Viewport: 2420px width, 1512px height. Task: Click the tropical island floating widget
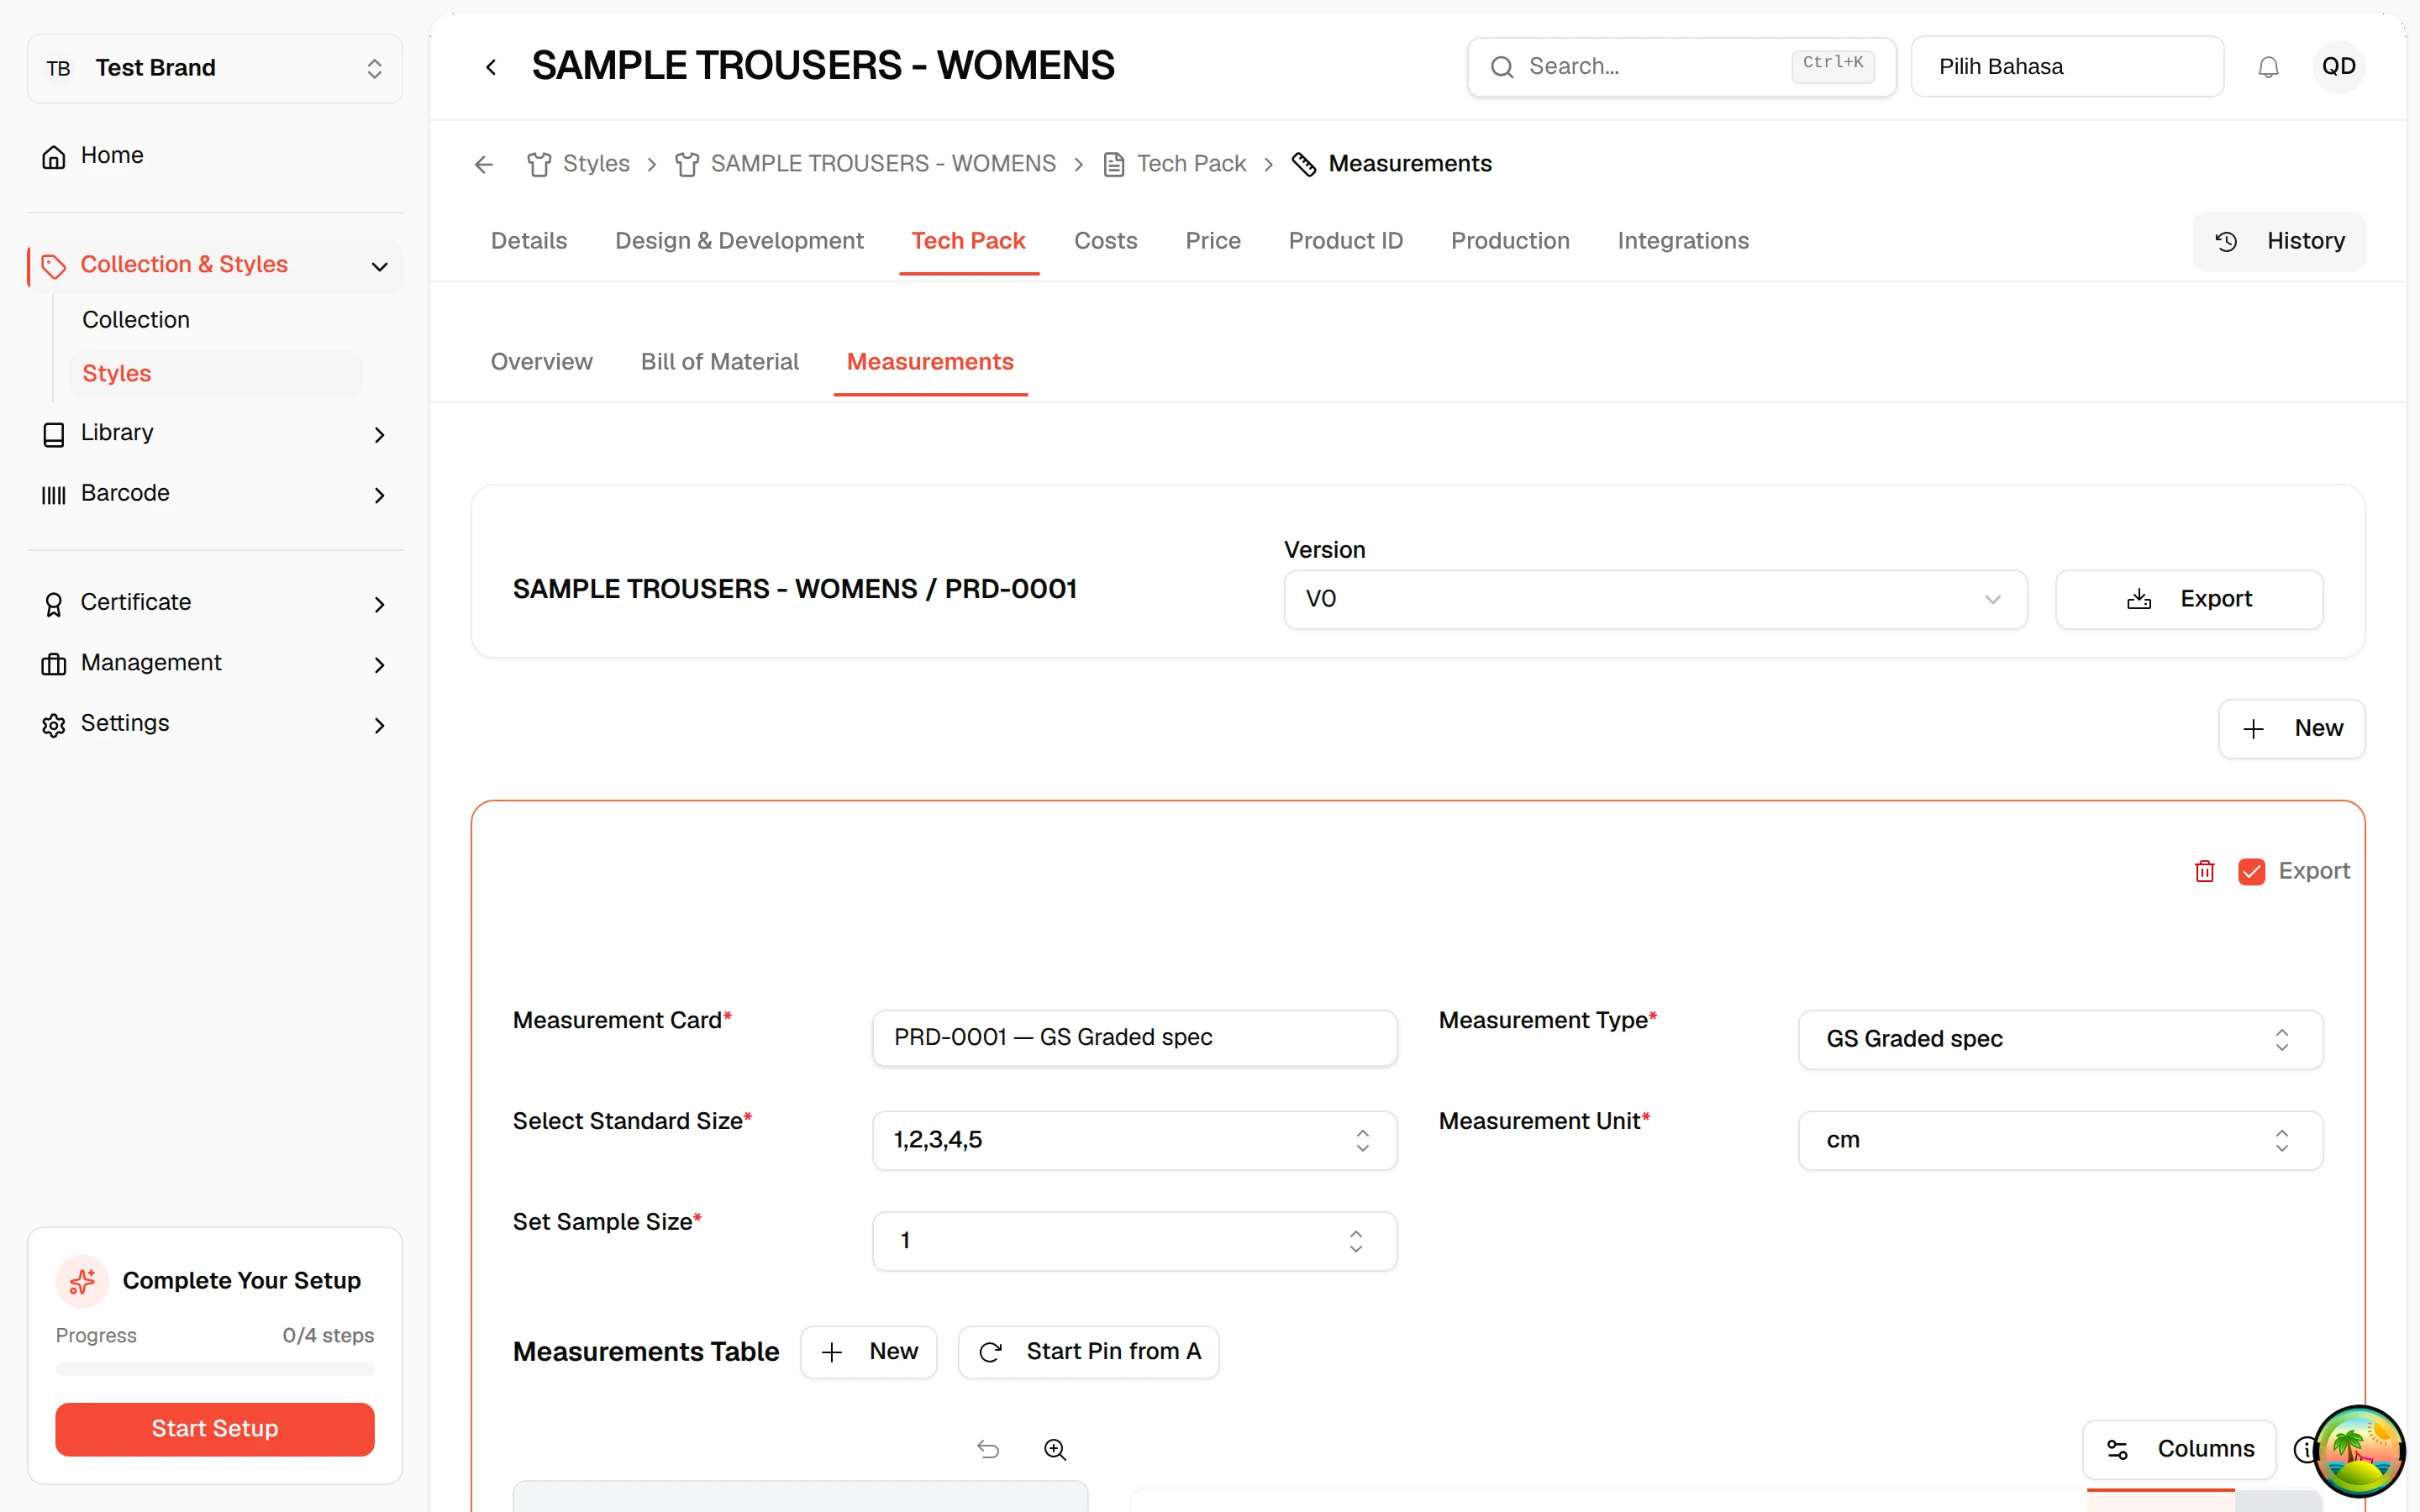click(2359, 1451)
